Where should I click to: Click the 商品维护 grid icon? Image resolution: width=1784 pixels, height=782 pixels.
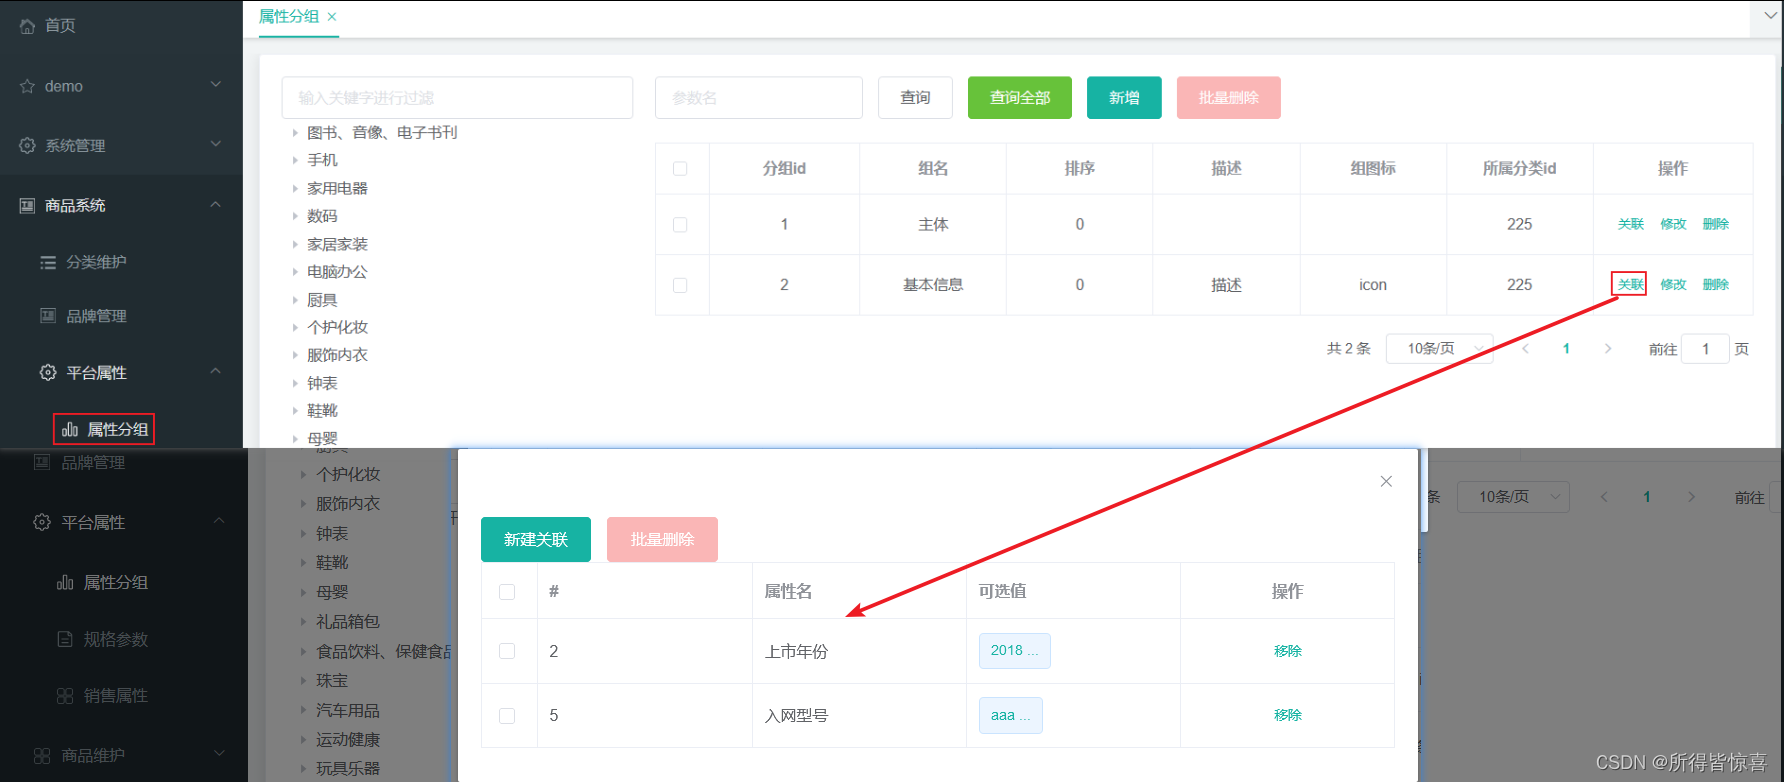coord(42,756)
